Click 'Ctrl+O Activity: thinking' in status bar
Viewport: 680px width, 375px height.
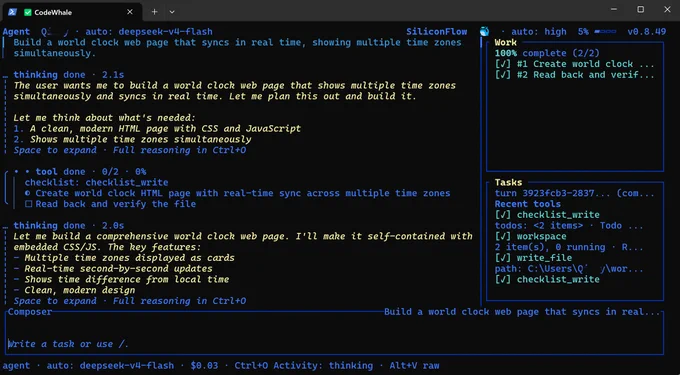pos(304,365)
